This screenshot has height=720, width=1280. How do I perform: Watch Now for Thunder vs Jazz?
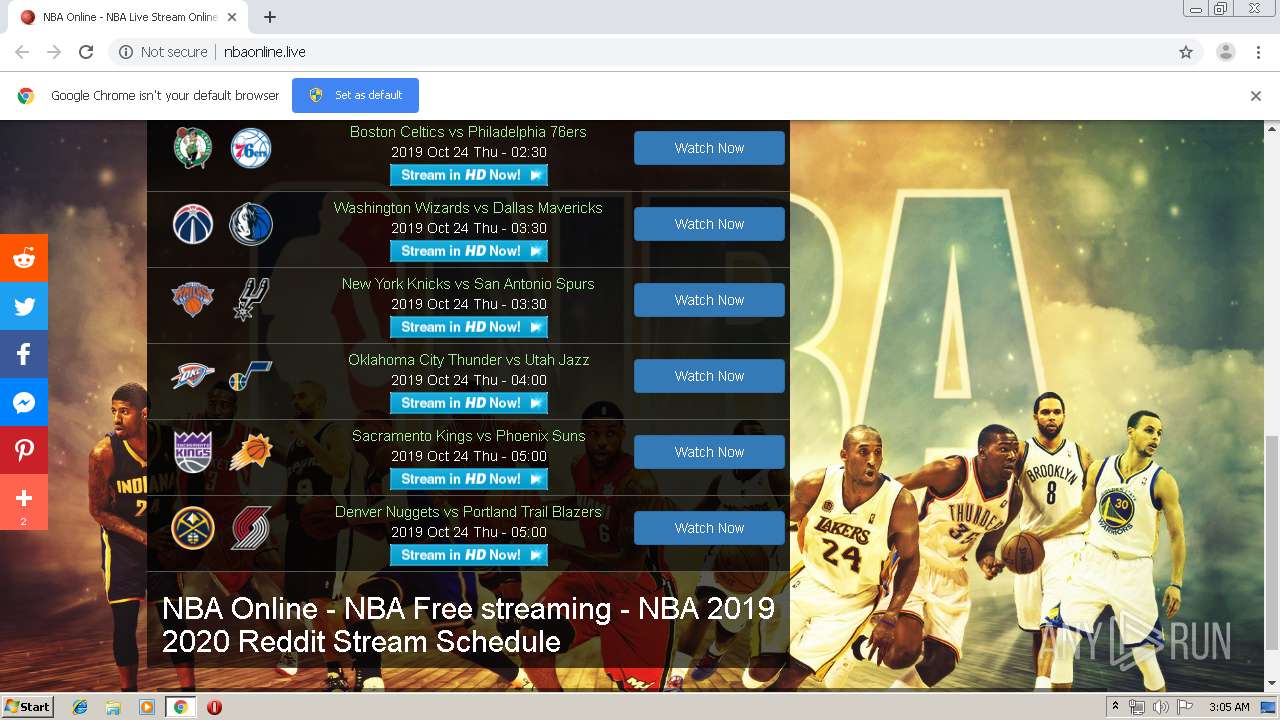(x=709, y=376)
